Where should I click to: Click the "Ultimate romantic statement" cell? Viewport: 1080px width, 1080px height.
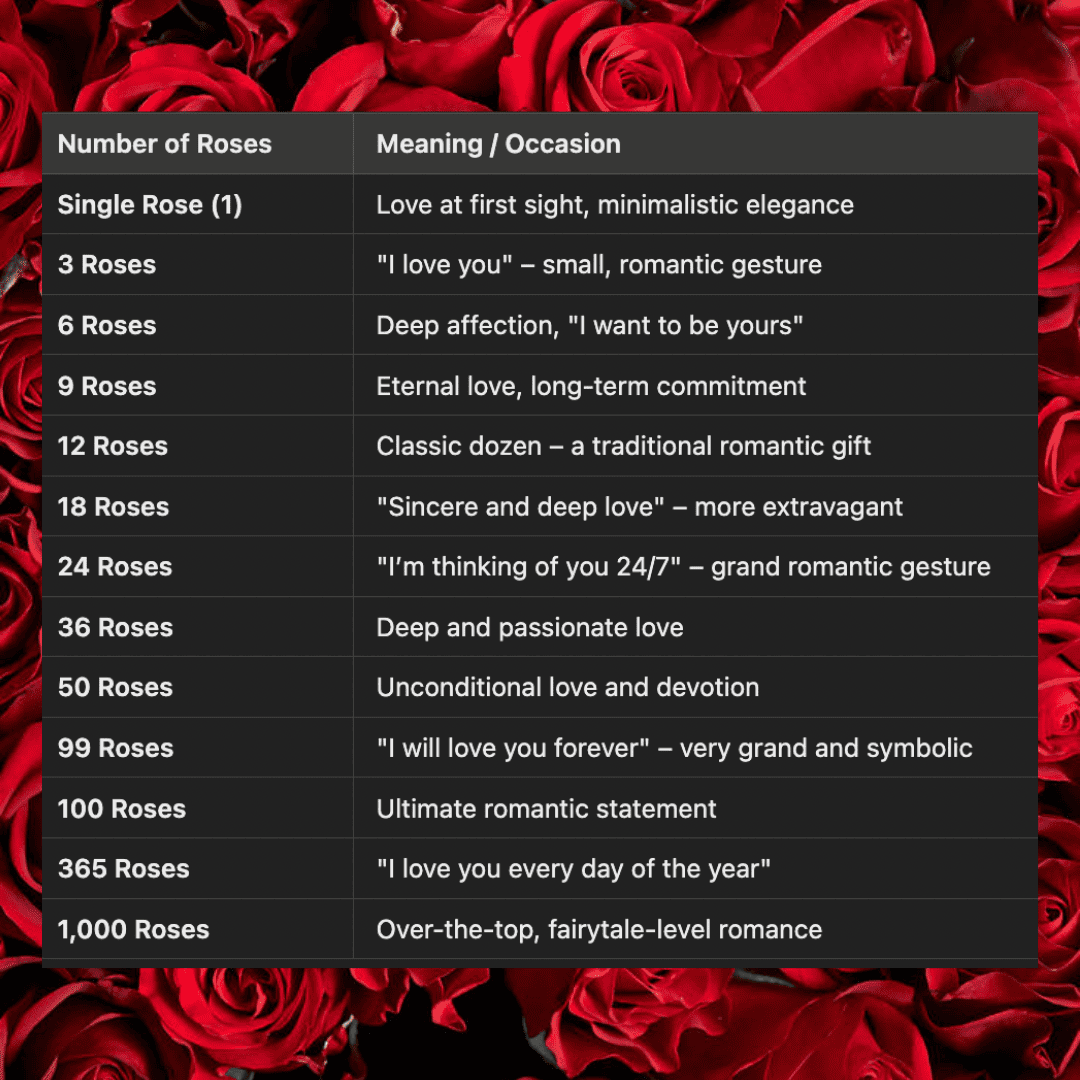tap(546, 809)
